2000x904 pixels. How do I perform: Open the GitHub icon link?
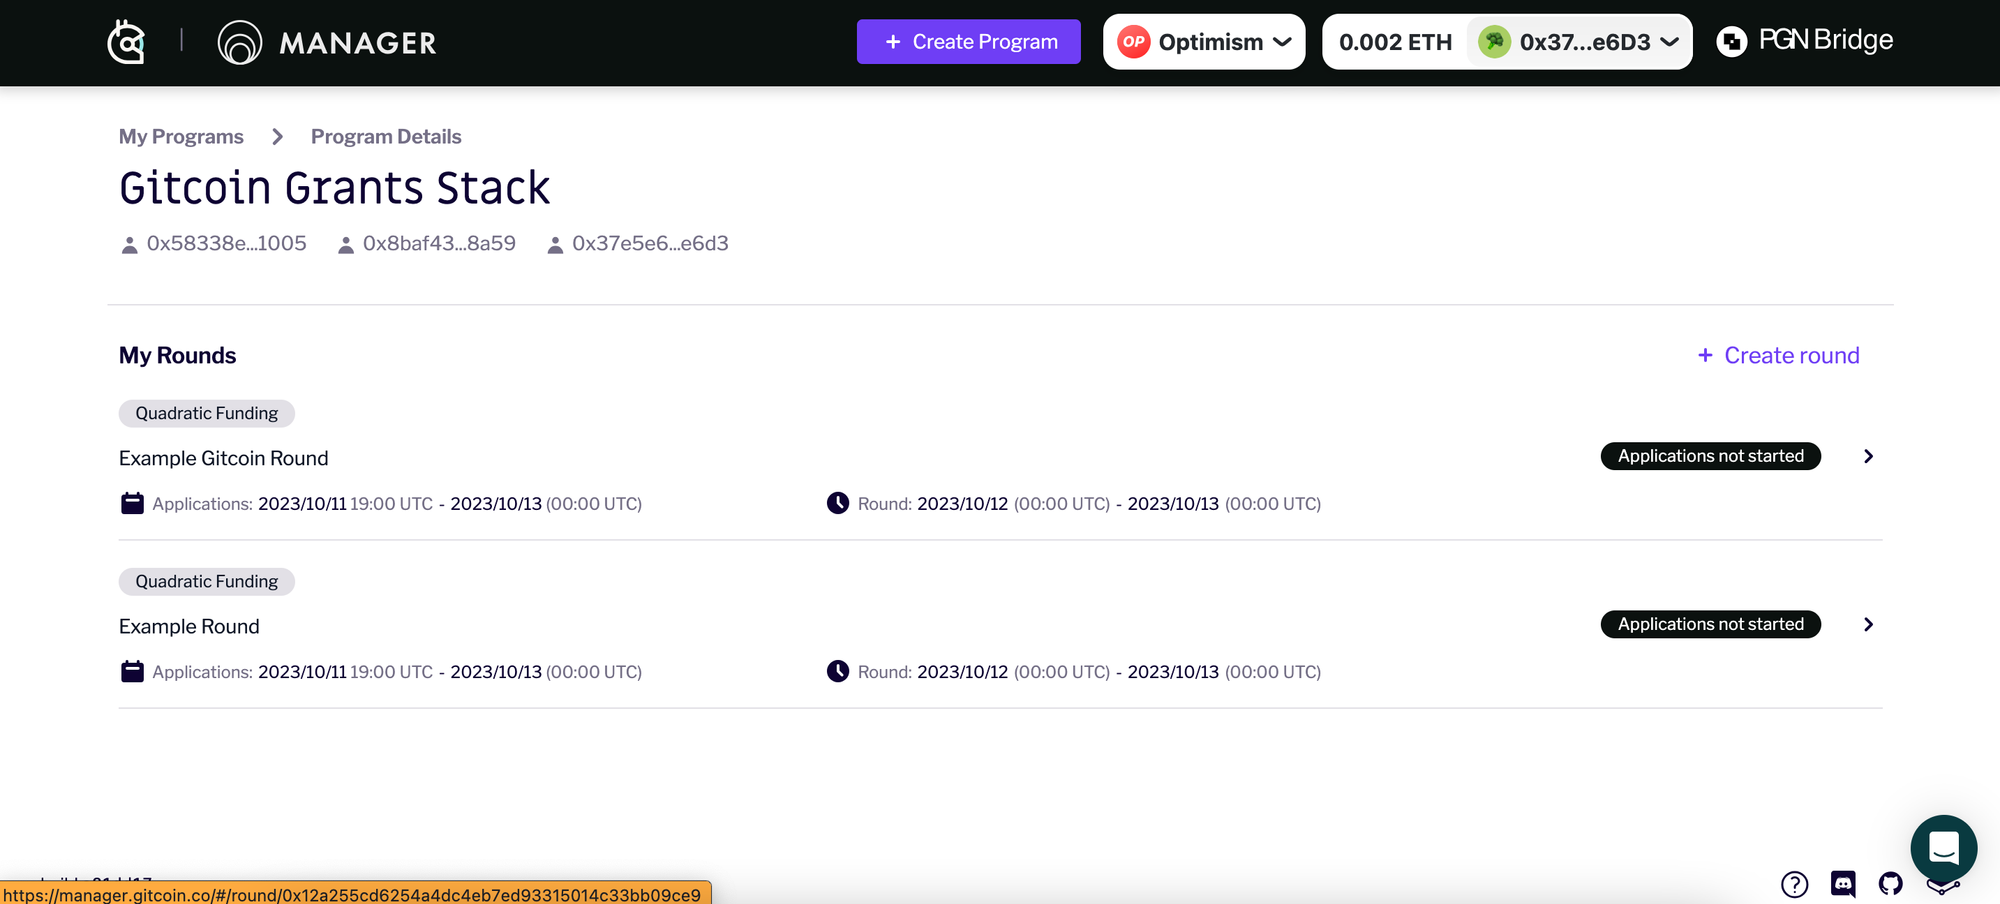click(x=1890, y=884)
